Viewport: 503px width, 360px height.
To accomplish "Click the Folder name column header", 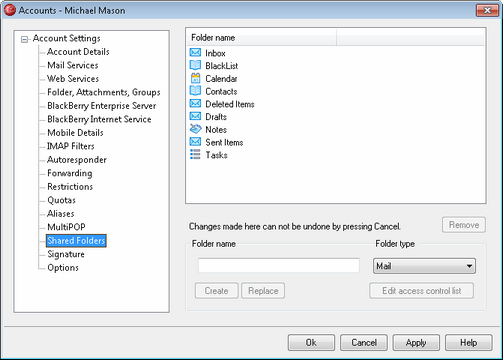I will point(261,38).
